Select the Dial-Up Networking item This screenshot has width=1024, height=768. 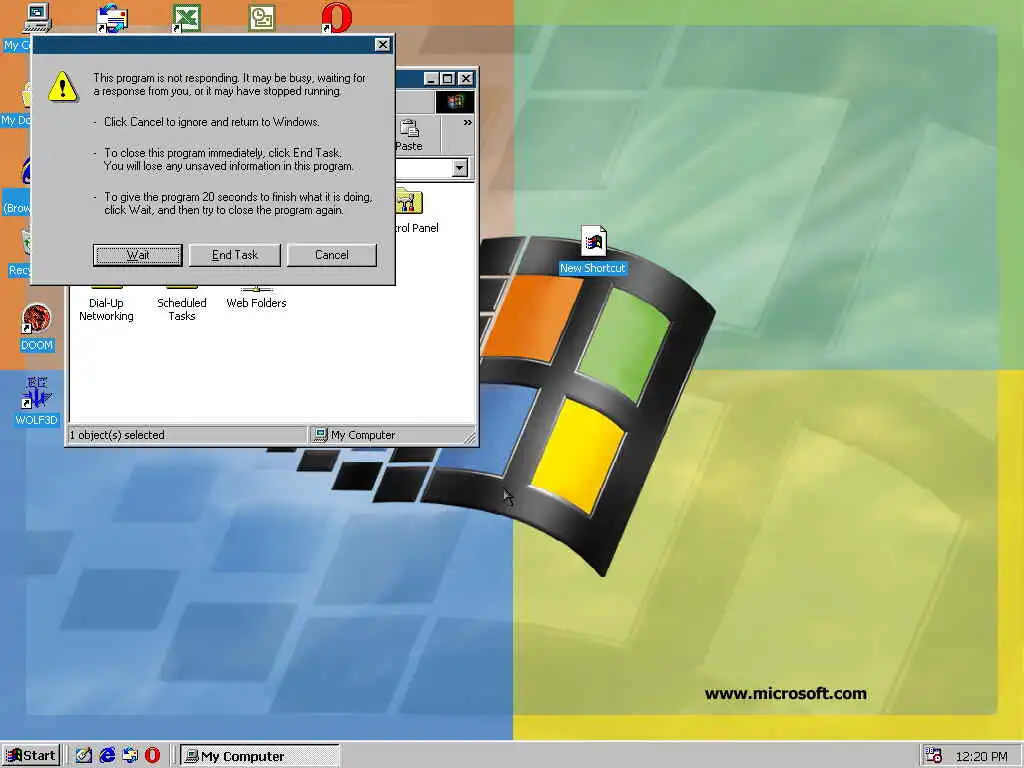(x=106, y=304)
